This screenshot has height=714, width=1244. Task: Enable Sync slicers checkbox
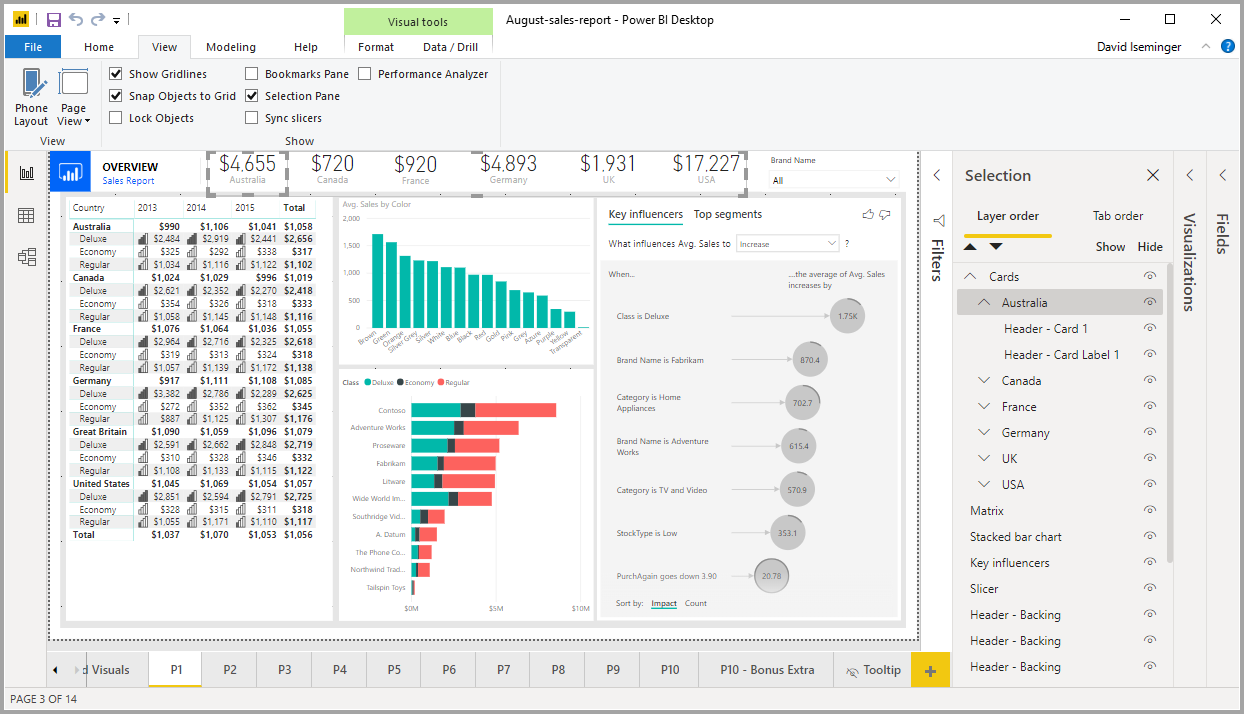coord(252,118)
